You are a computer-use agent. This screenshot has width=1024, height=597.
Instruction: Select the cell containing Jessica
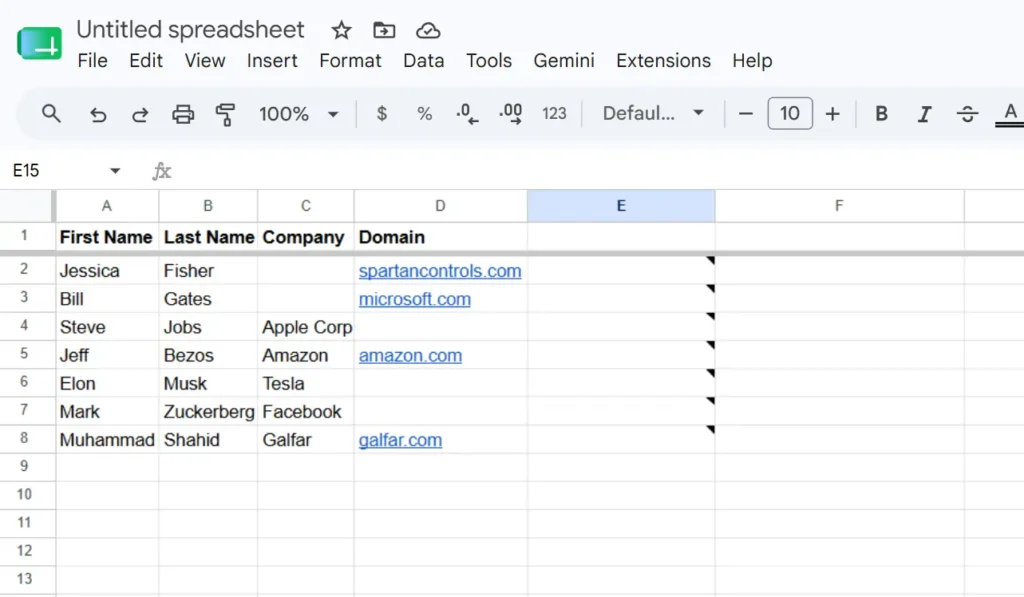coord(107,270)
